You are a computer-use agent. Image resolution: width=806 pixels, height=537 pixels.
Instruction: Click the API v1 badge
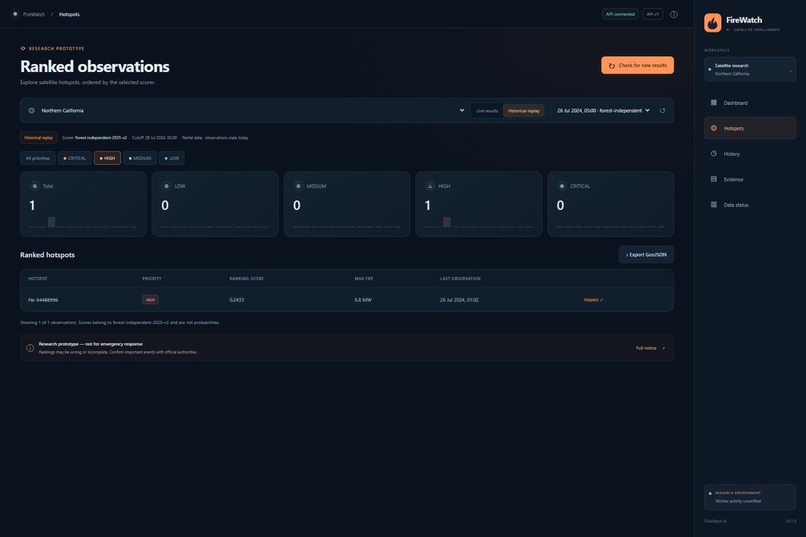[x=653, y=14]
